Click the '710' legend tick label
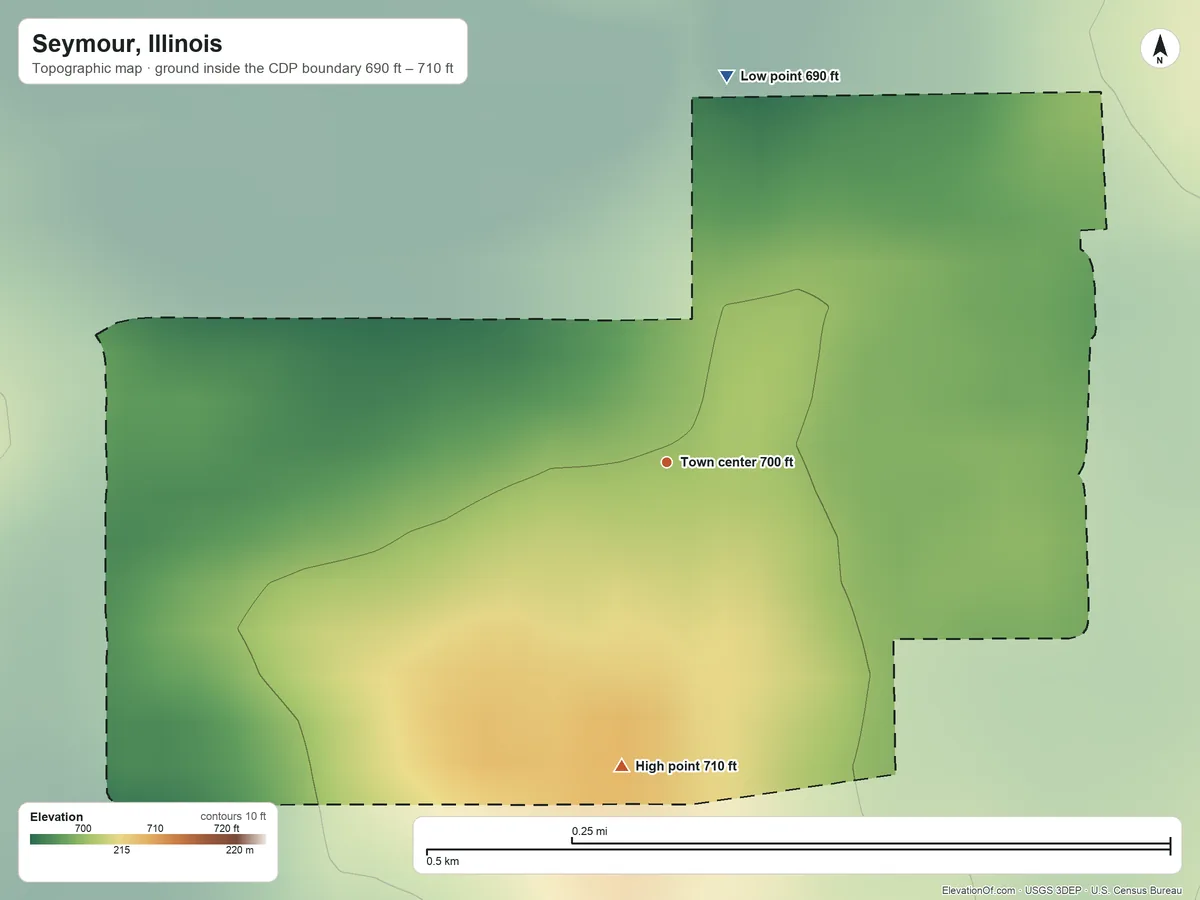The height and width of the screenshot is (900, 1200). (155, 828)
